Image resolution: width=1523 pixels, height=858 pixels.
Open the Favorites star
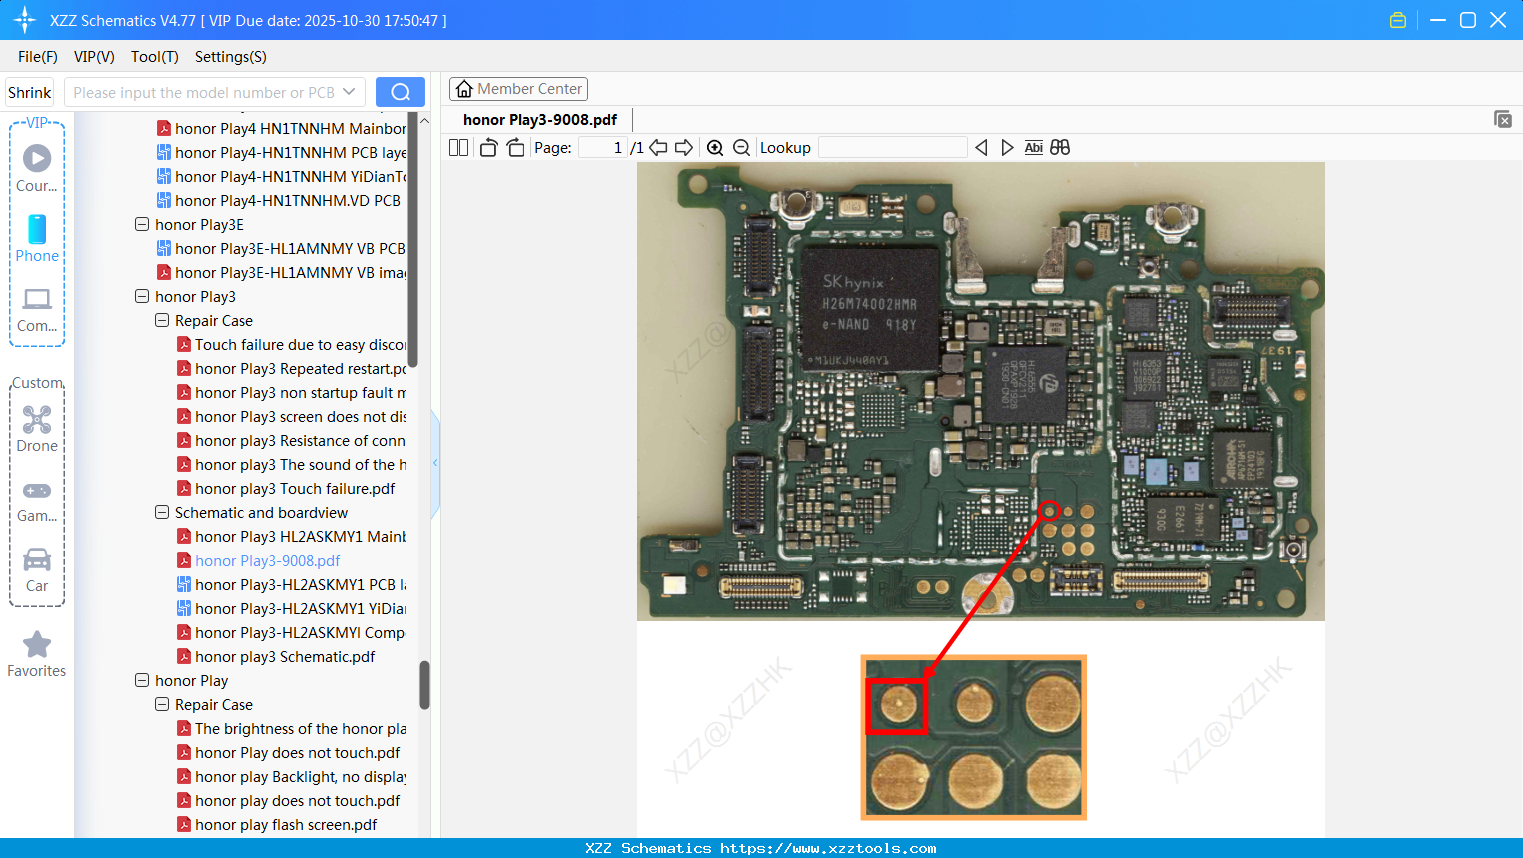tap(37, 654)
